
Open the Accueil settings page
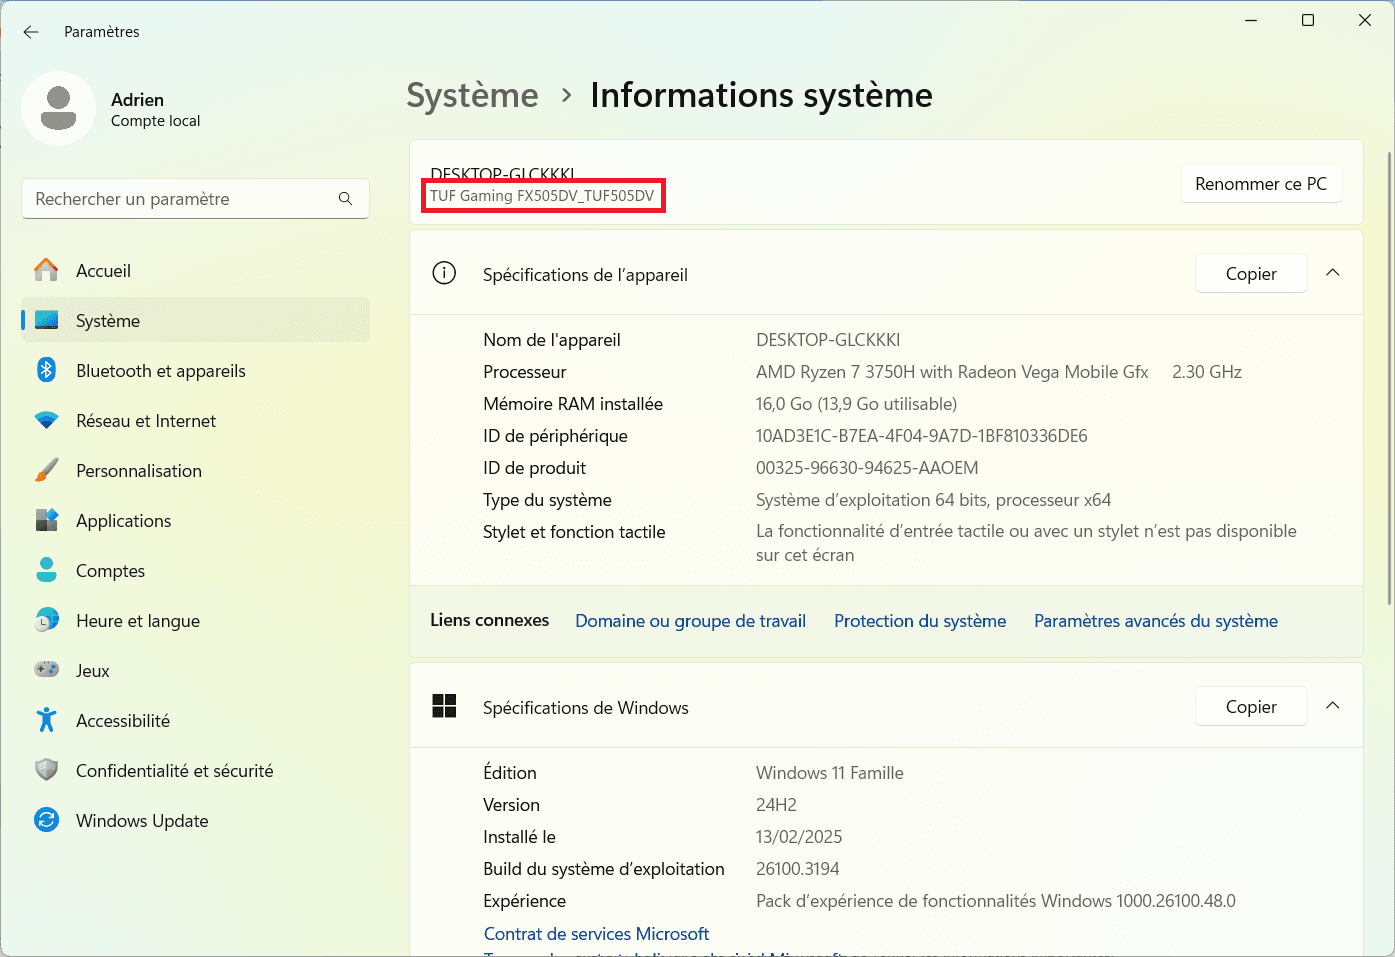pyautogui.click(x=196, y=271)
